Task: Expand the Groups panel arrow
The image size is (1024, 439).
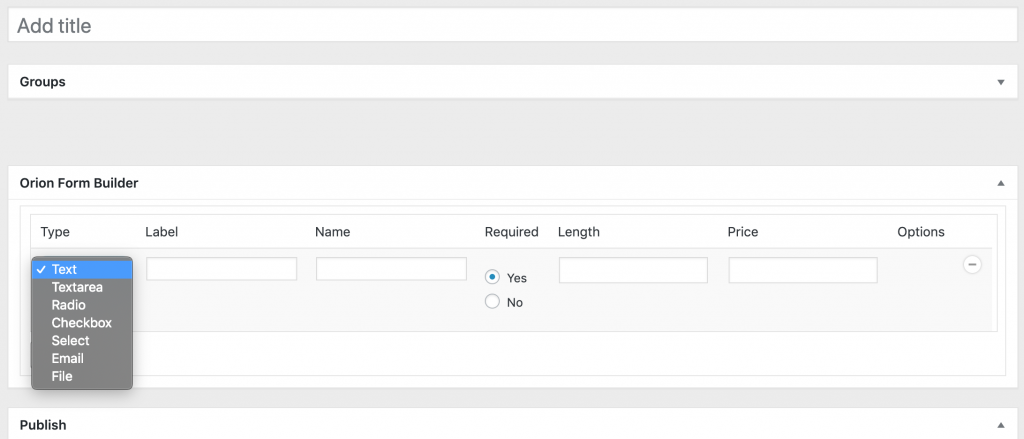Action: point(1000,82)
